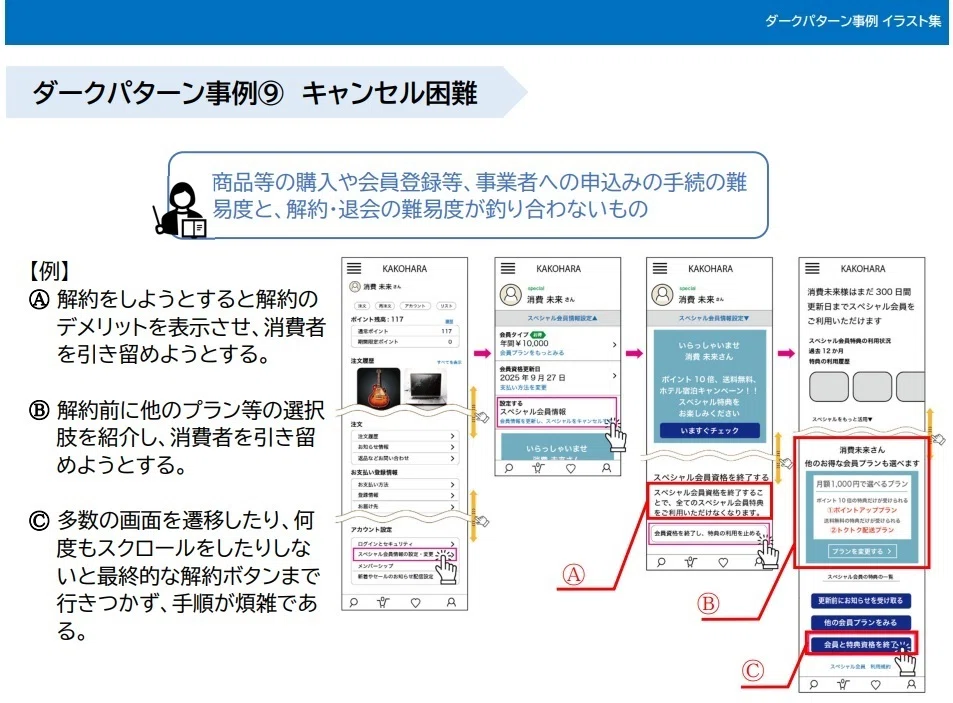The width and height of the screenshot is (953, 703).
Task: Click user avatar beside 消費 未来 on 会員タイプ screen
Action: 511,295
